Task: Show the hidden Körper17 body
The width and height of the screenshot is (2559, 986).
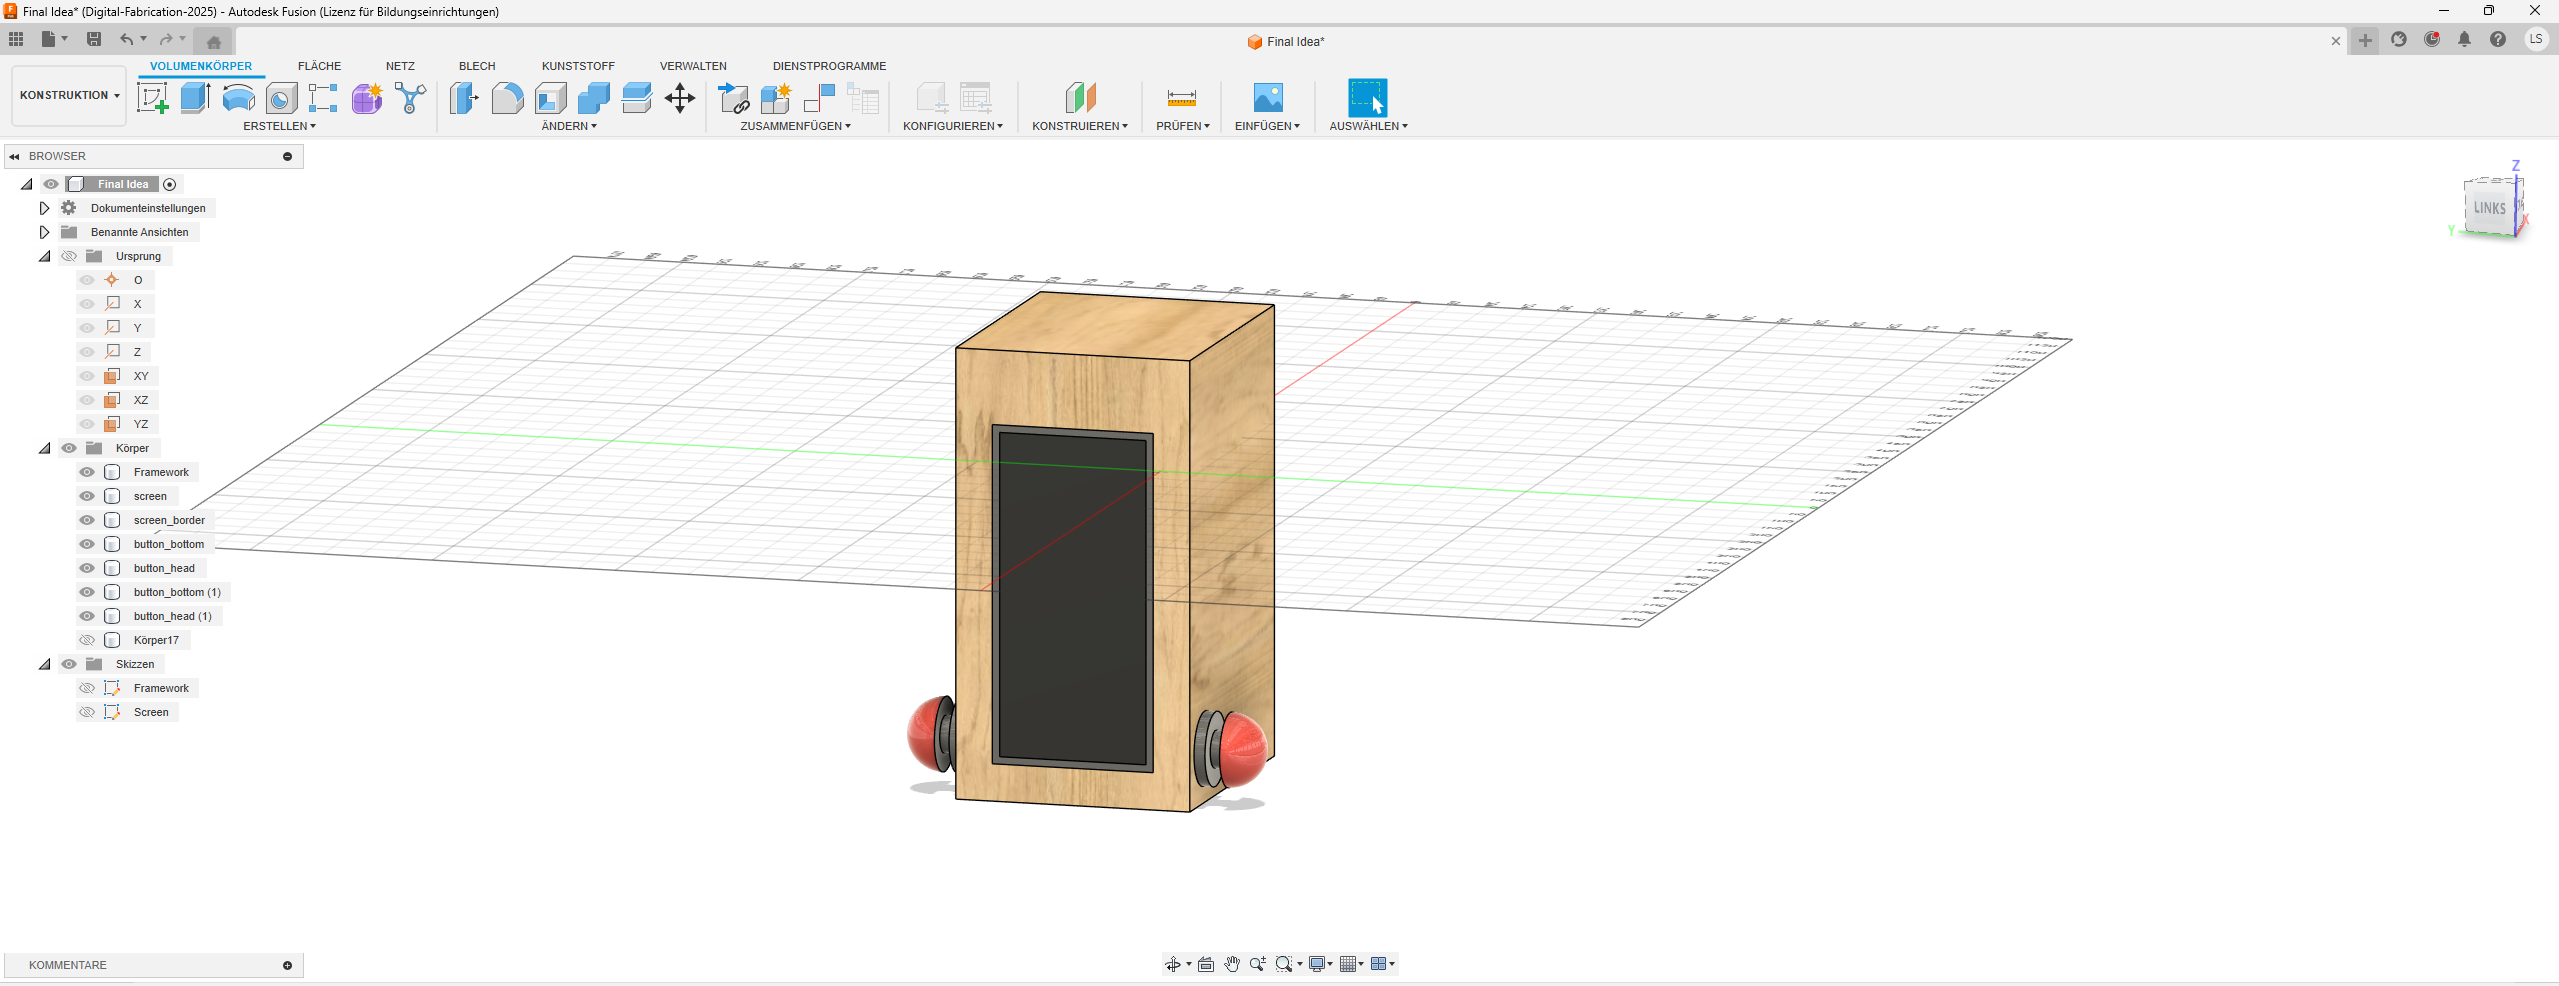Action: pyautogui.click(x=87, y=640)
